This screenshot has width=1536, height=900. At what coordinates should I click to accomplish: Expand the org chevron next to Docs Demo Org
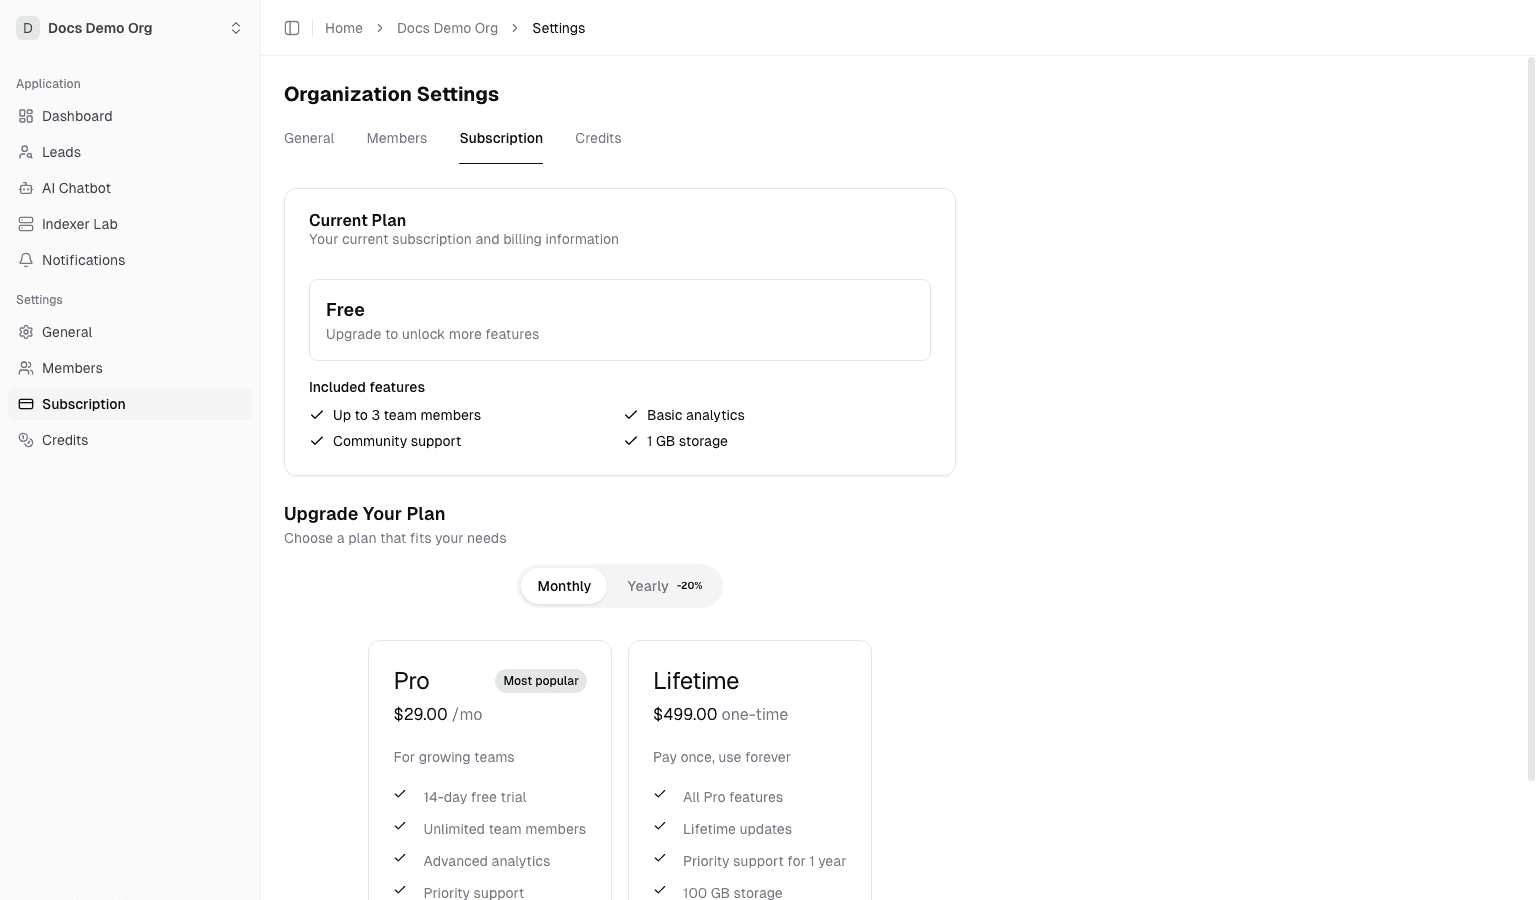tap(236, 28)
